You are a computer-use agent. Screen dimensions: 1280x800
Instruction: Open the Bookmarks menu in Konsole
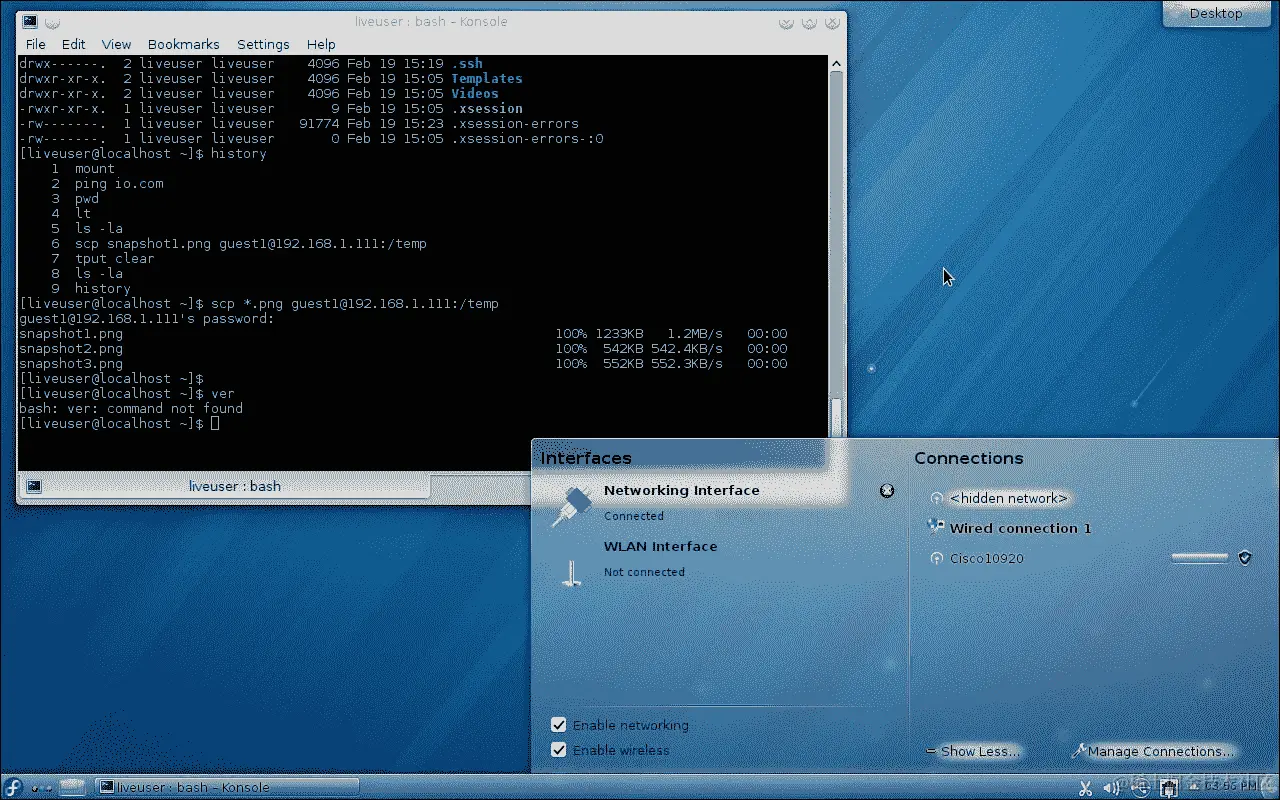point(183,44)
